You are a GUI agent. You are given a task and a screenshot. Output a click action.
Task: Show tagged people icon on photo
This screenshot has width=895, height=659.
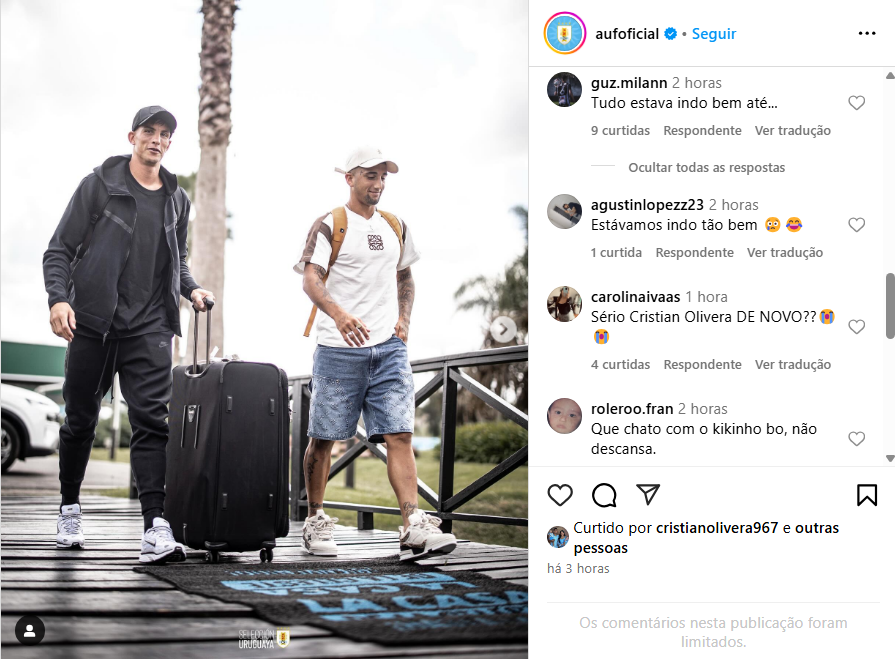pos(30,630)
